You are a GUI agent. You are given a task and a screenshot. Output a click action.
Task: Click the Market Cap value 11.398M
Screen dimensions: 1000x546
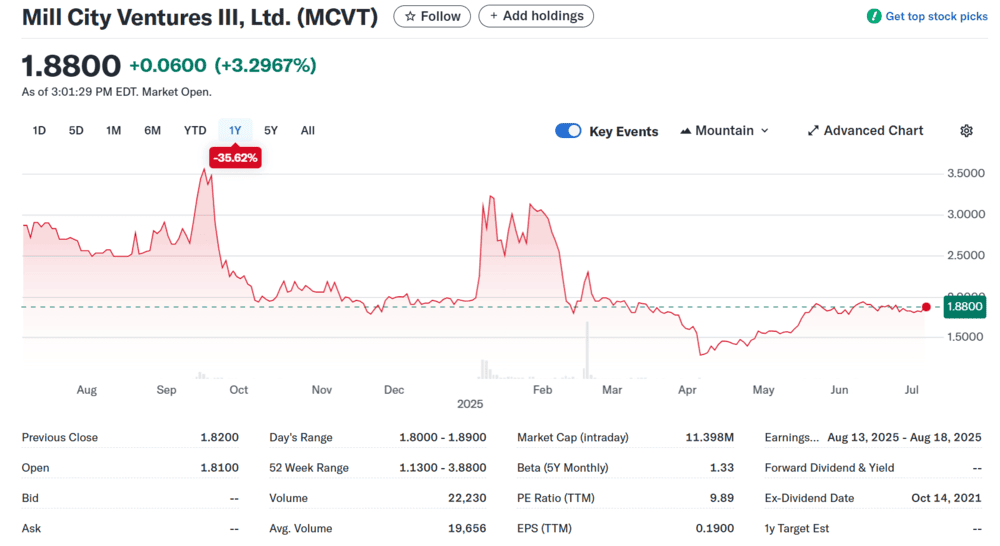[x=709, y=438]
